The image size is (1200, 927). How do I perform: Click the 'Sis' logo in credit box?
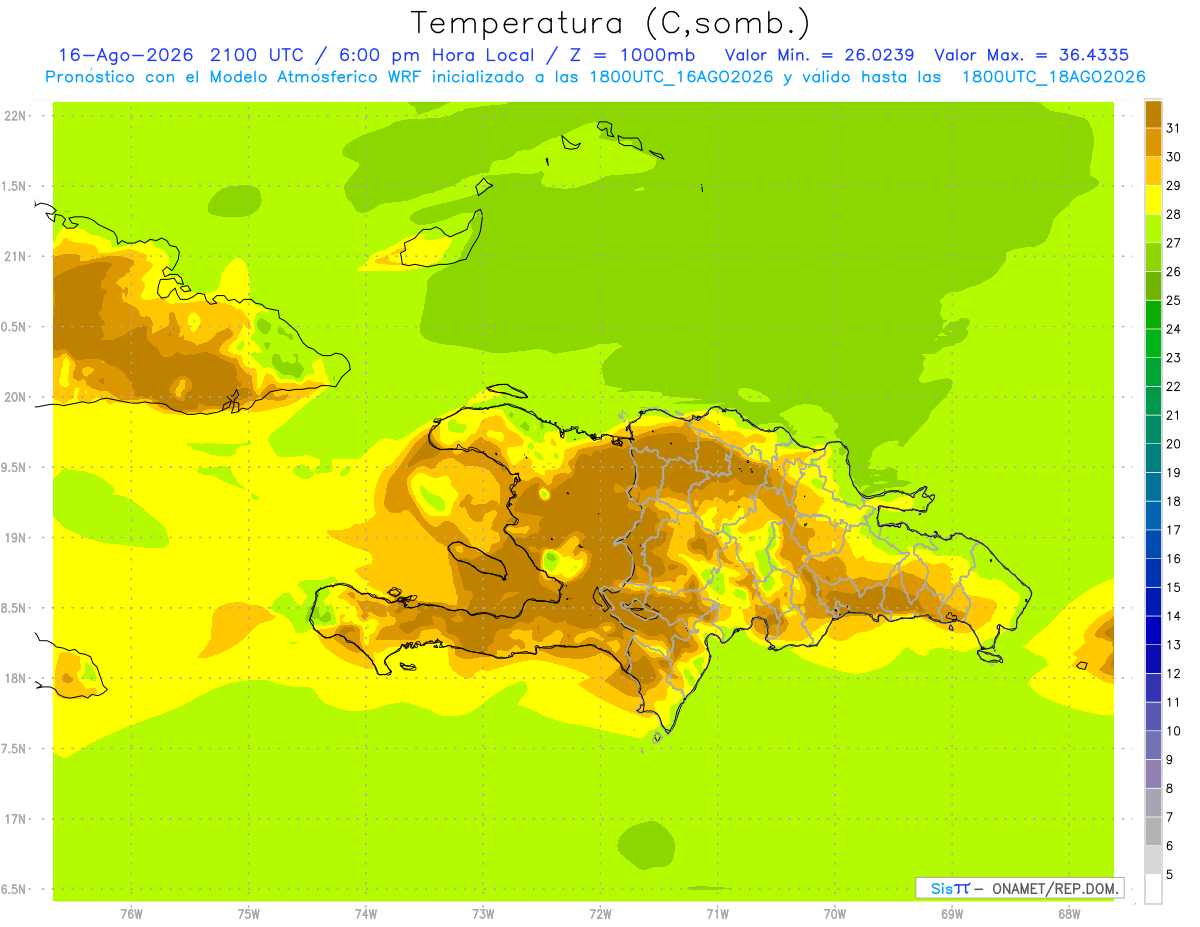942,888
